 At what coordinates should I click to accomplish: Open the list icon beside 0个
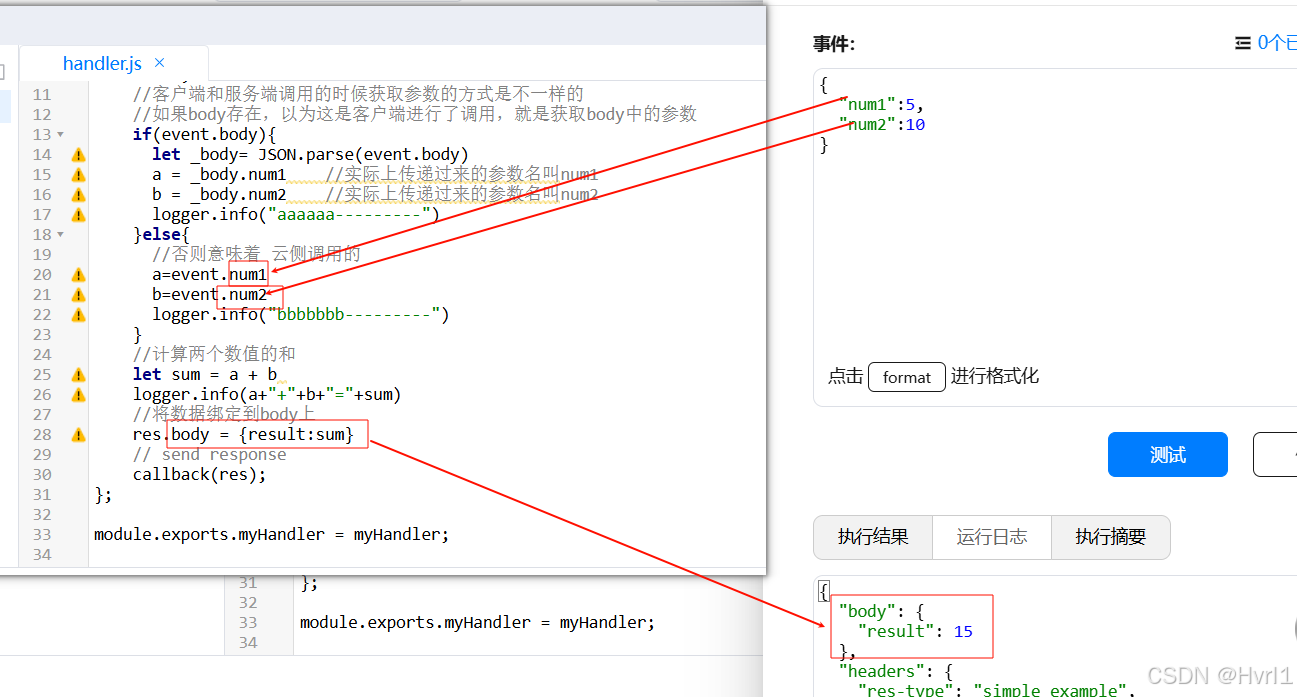tap(1242, 43)
